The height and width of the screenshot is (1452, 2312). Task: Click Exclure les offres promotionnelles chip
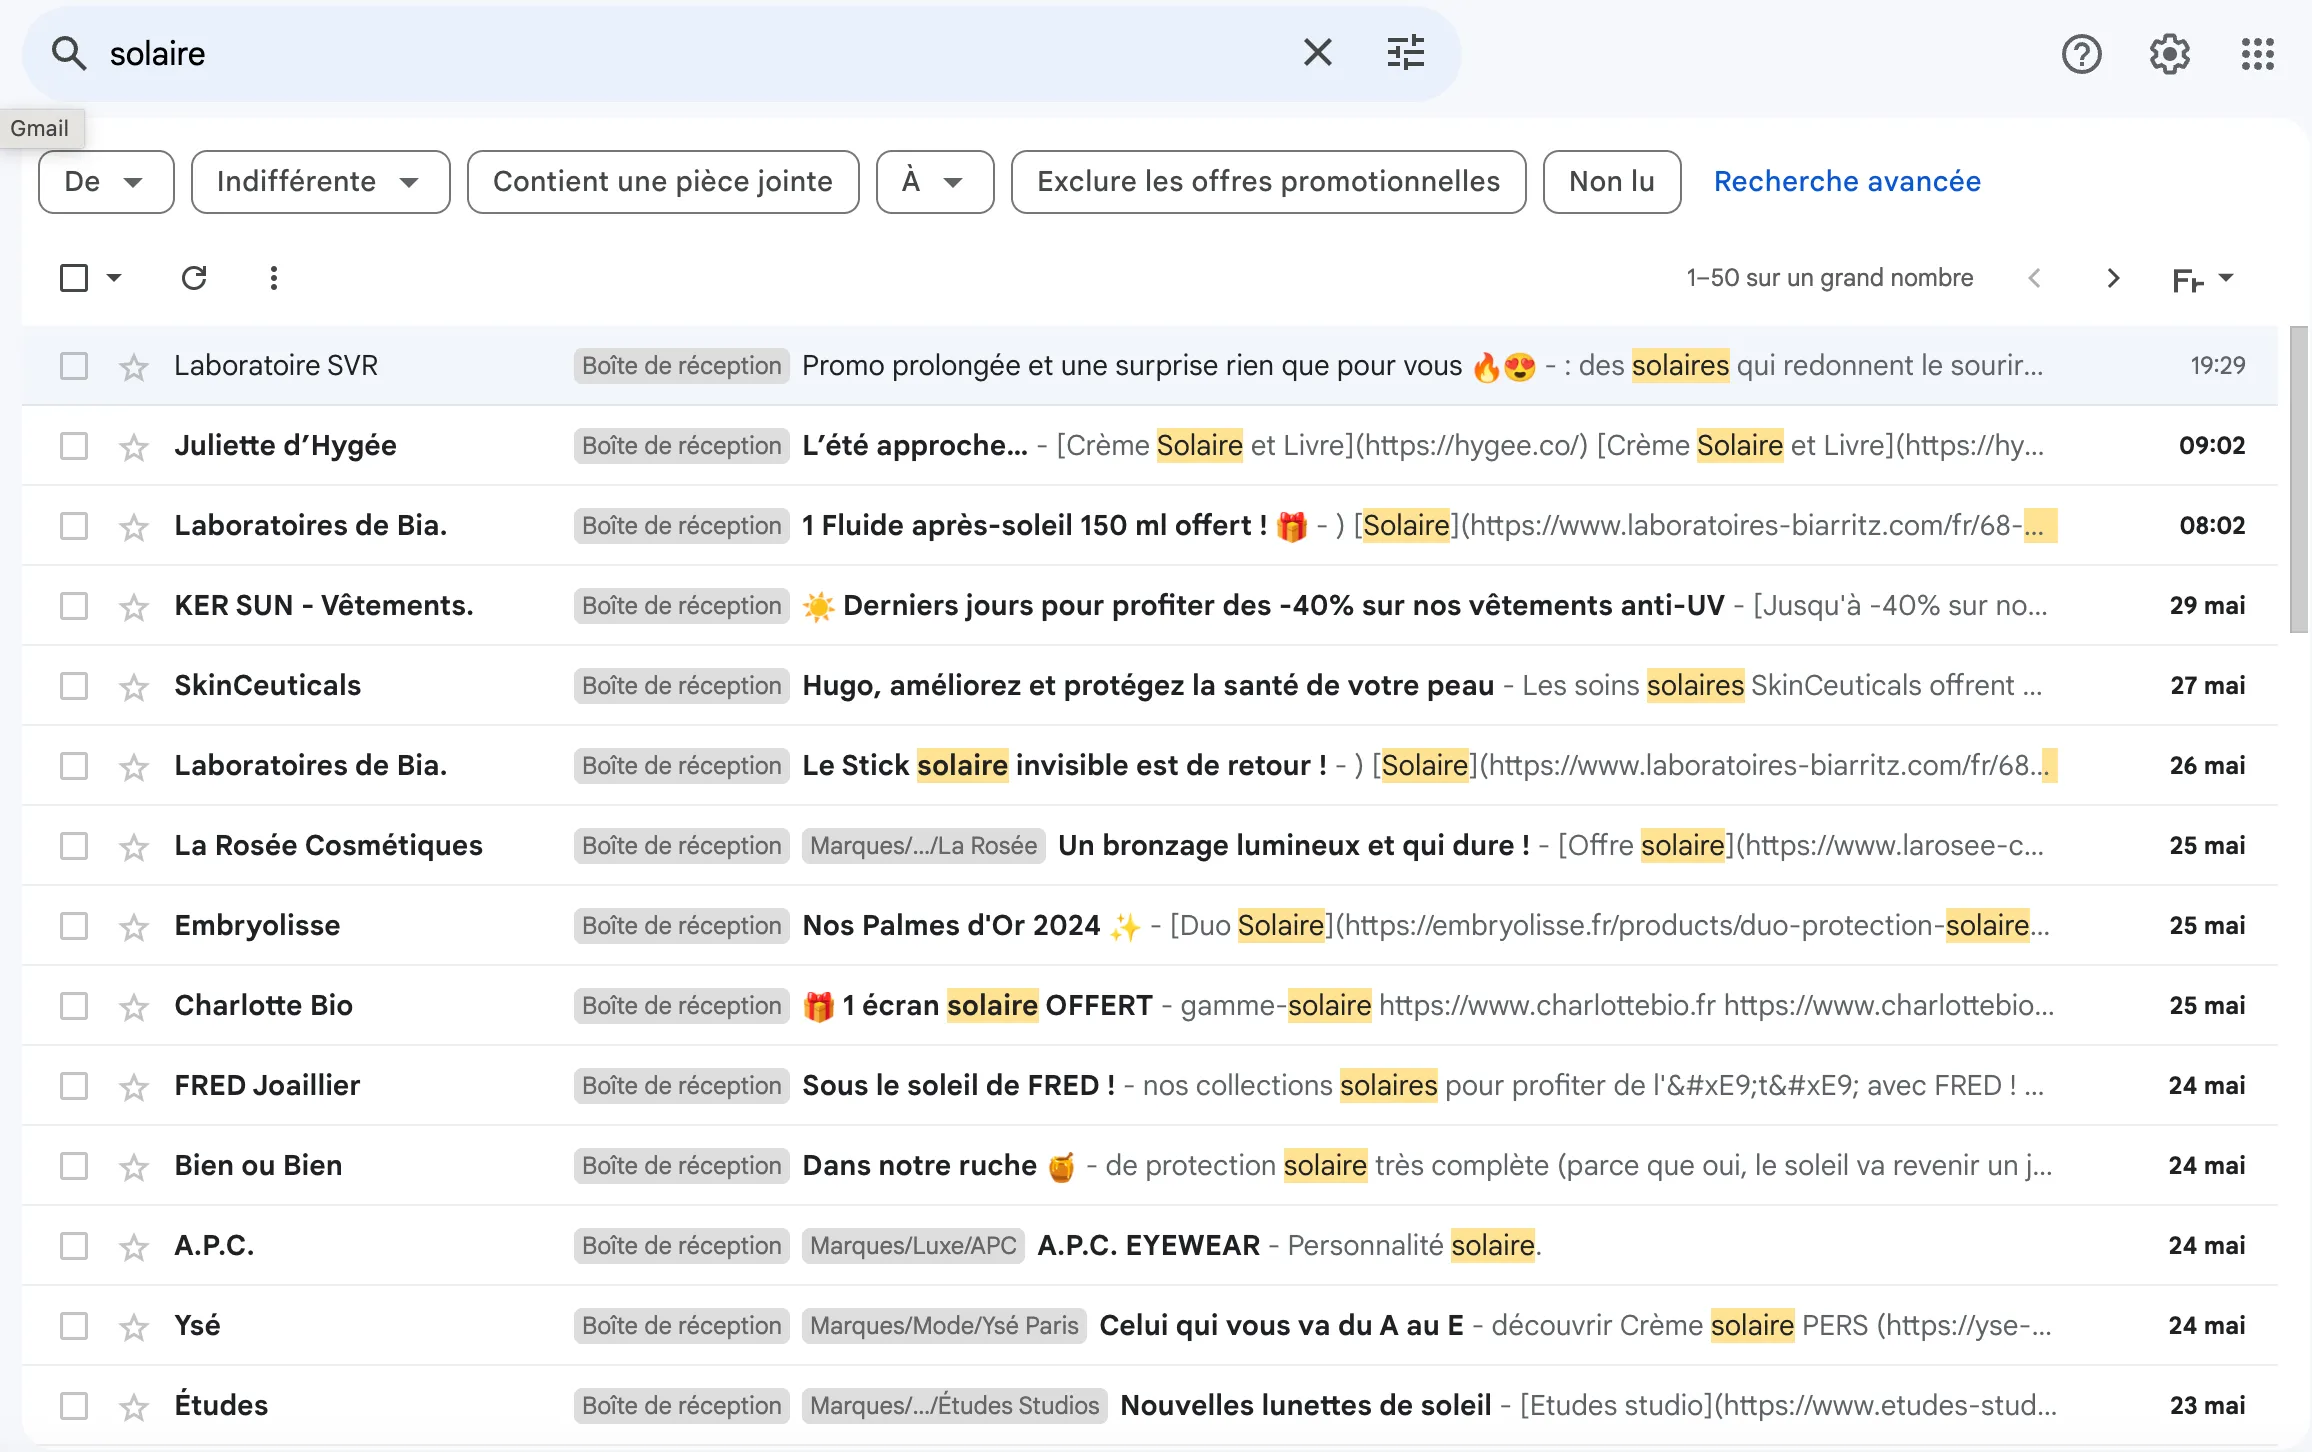point(1268,182)
